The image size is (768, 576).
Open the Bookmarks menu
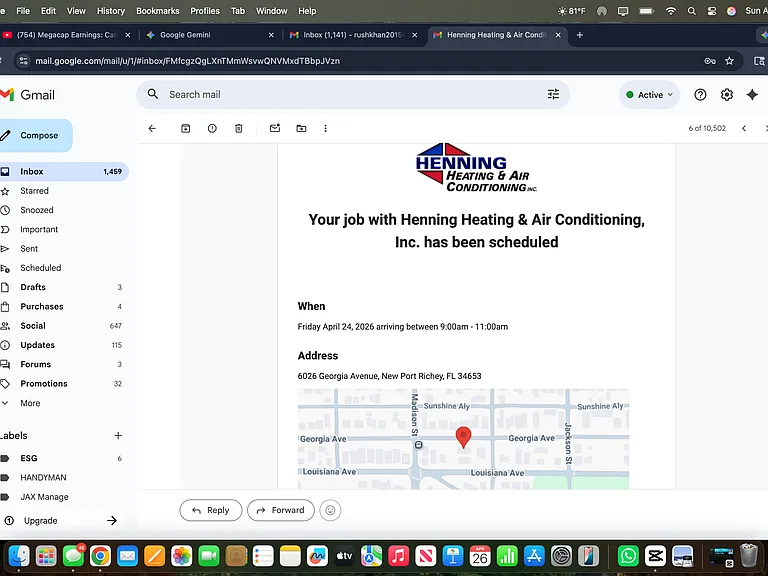pyautogui.click(x=158, y=11)
